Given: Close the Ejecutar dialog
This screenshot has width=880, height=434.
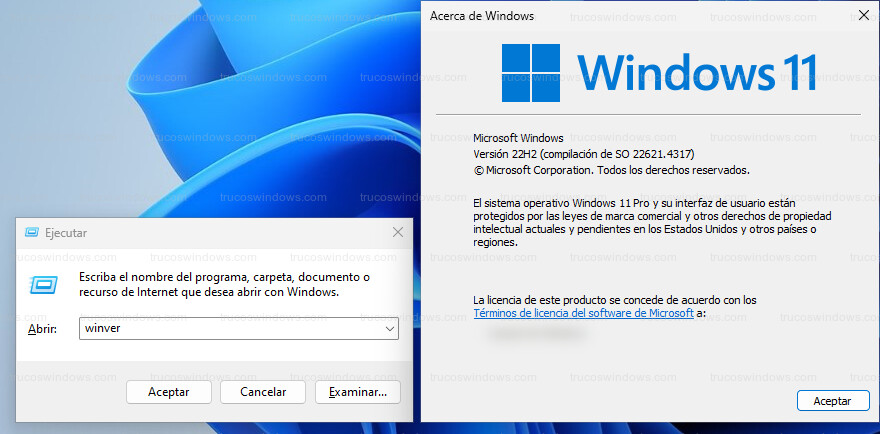Looking at the screenshot, I should pyautogui.click(x=398, y=233).
